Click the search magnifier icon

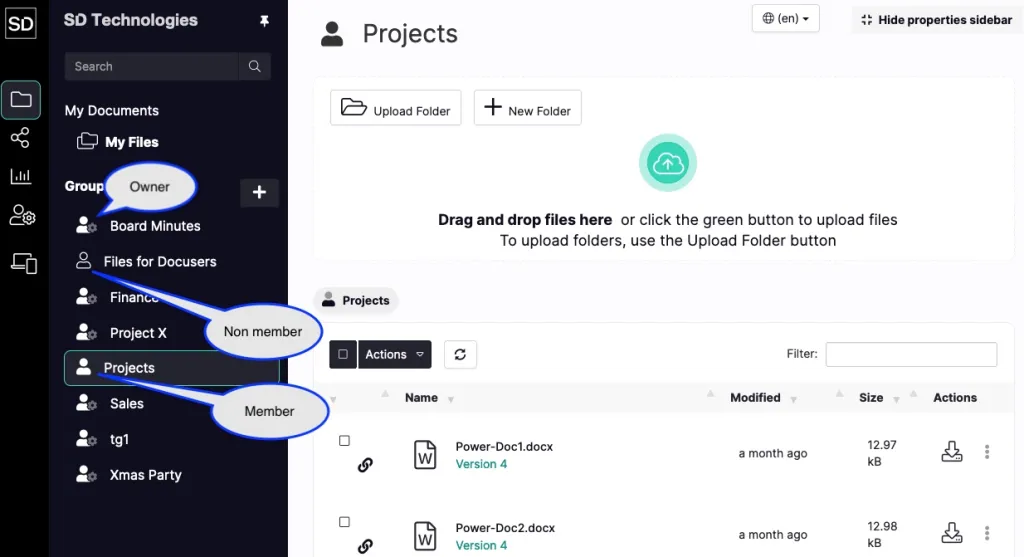255,66
